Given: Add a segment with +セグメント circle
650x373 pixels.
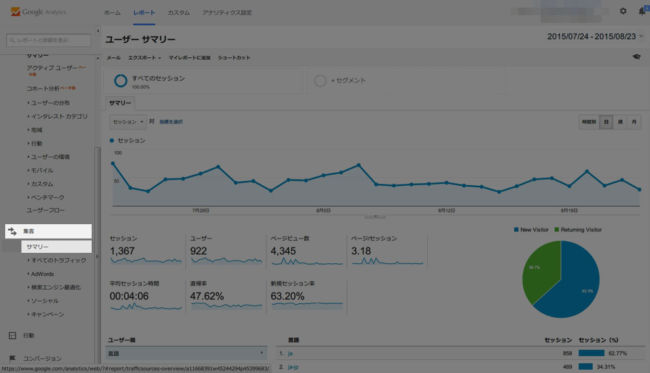Looking at the screenshot, I should point(320,81).
